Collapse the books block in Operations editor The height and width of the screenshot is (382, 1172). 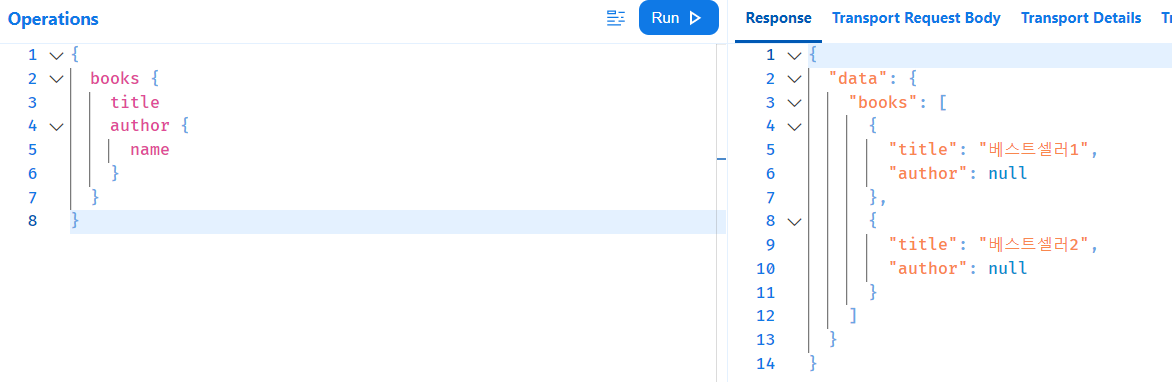click(56, 79)
